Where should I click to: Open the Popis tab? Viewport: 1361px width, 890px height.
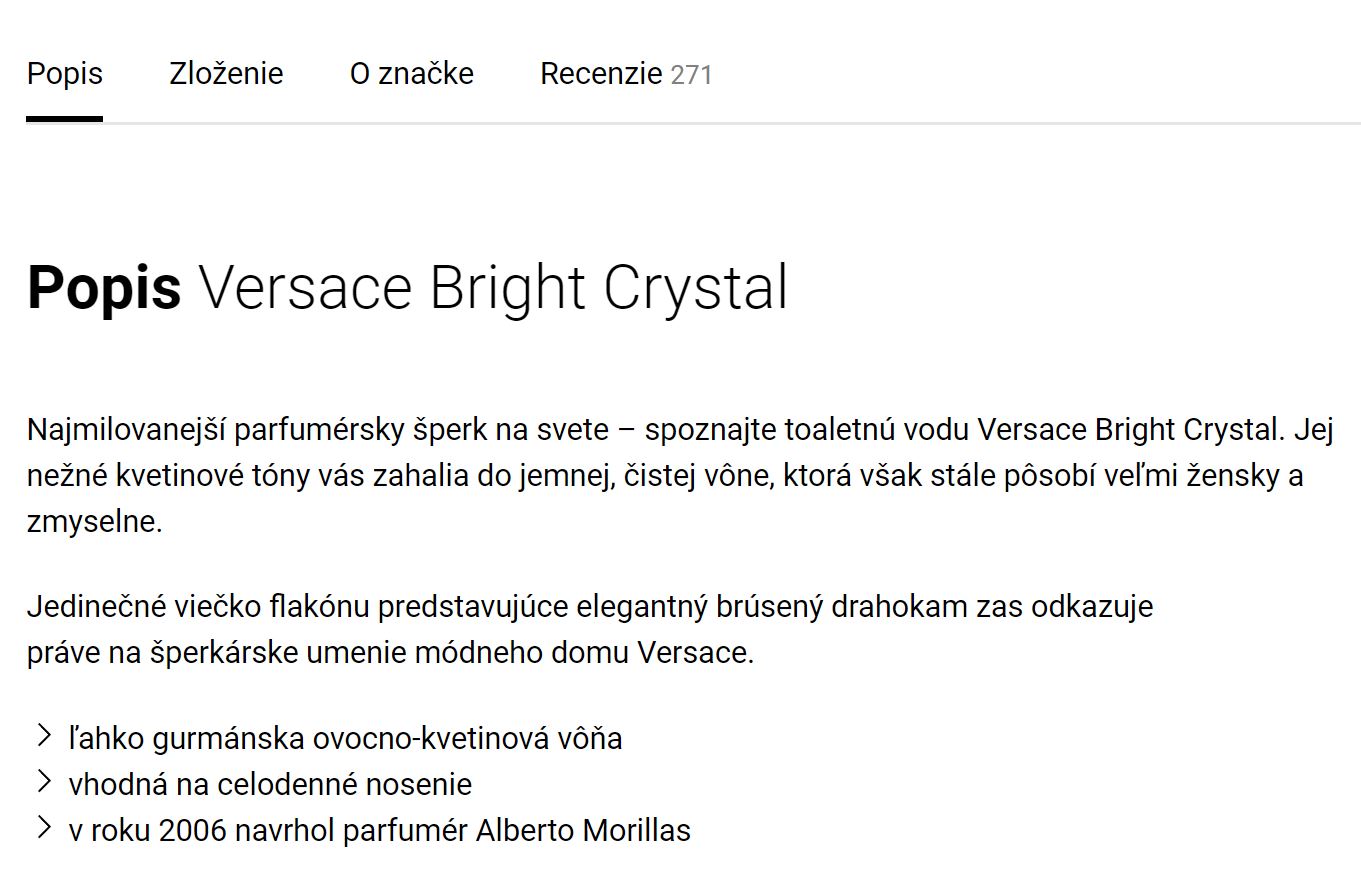tap(65, 74)
